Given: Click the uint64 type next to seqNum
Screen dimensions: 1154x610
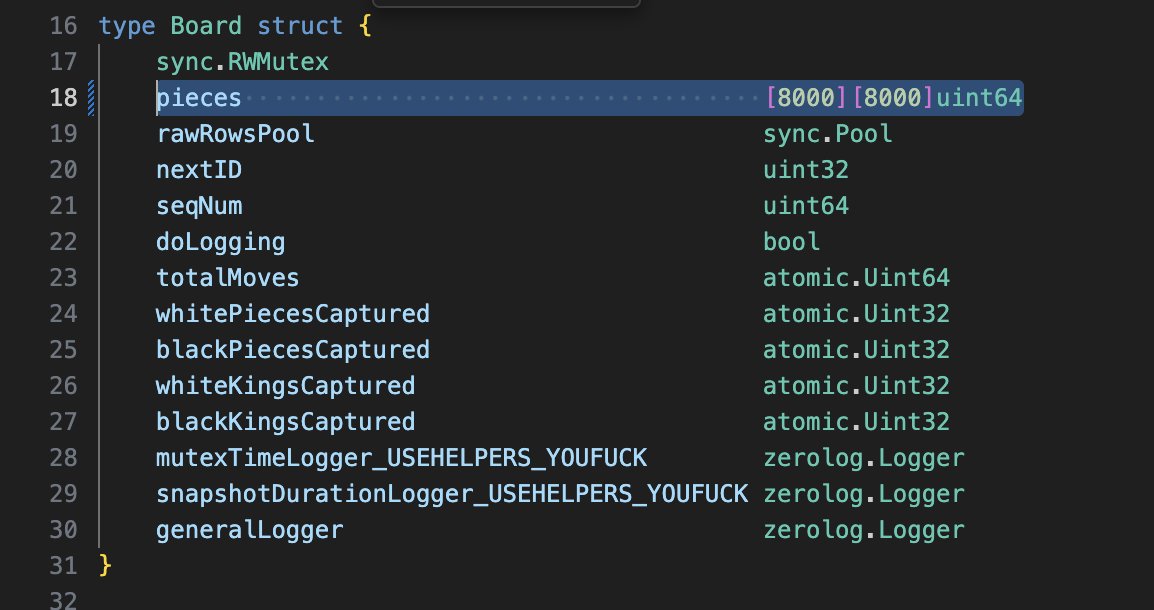Looking at the screenshot, I should 806,206.
